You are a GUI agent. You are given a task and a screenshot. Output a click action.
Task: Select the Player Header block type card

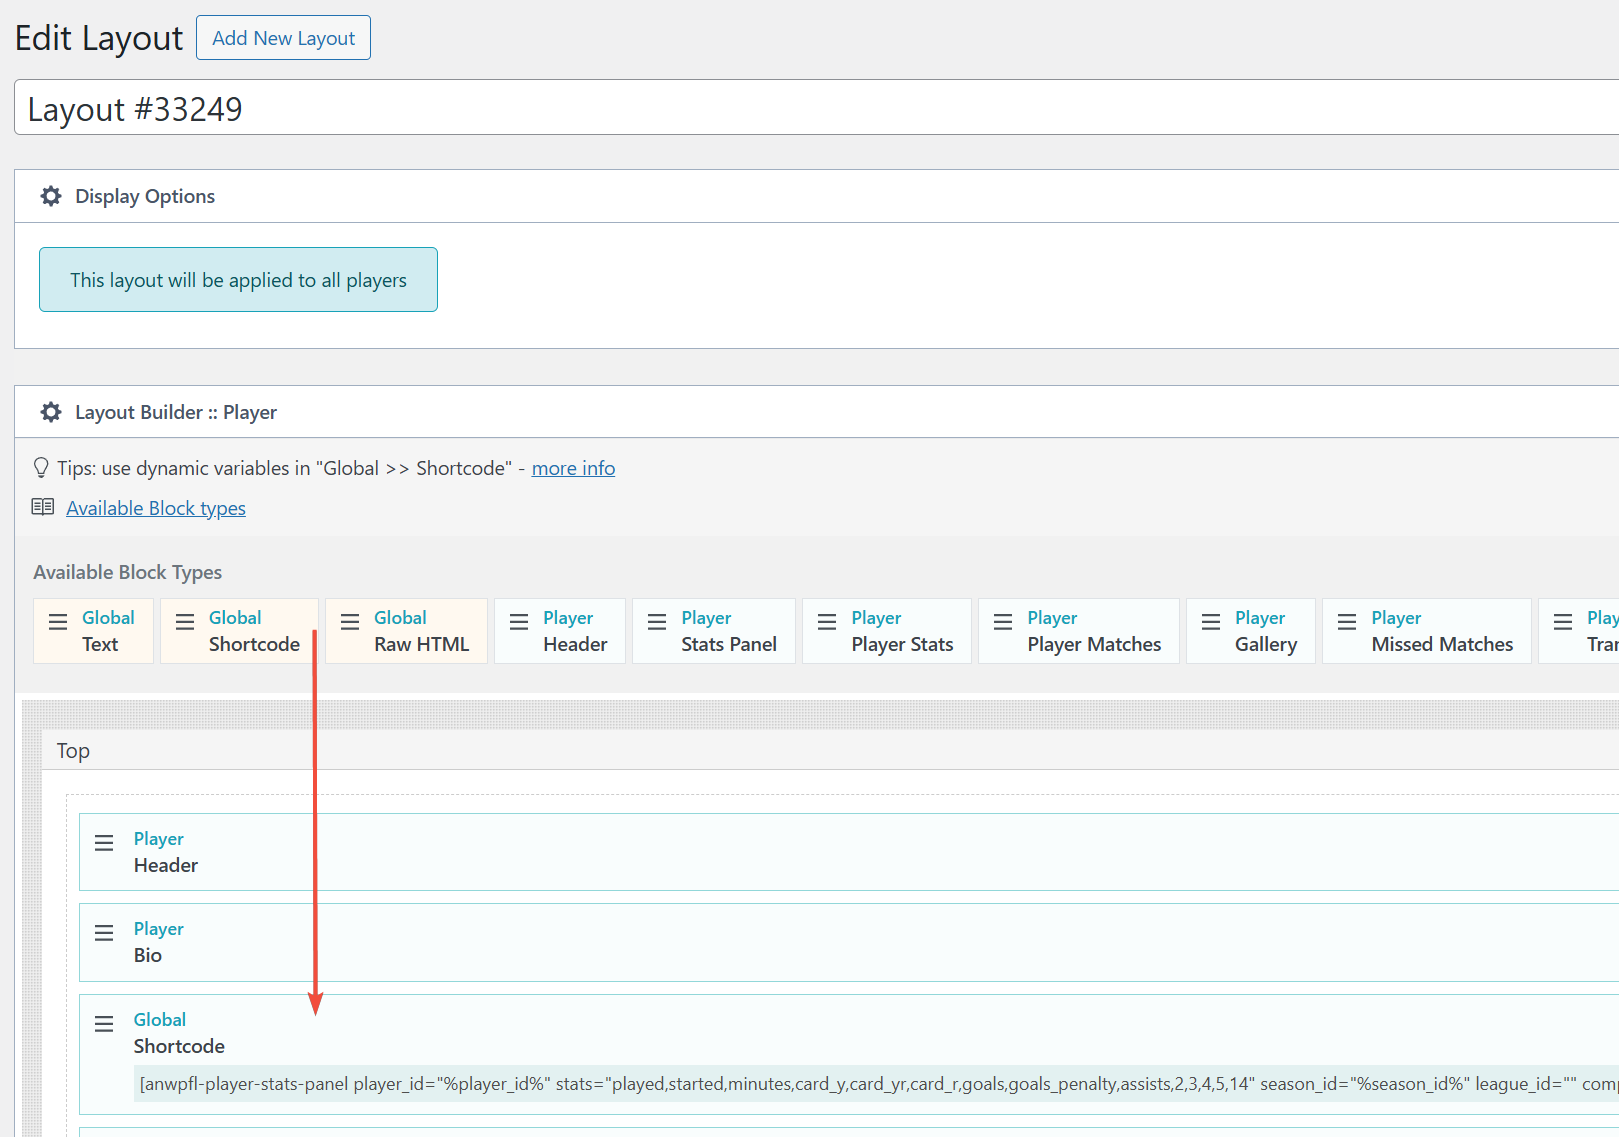point(560,631)
